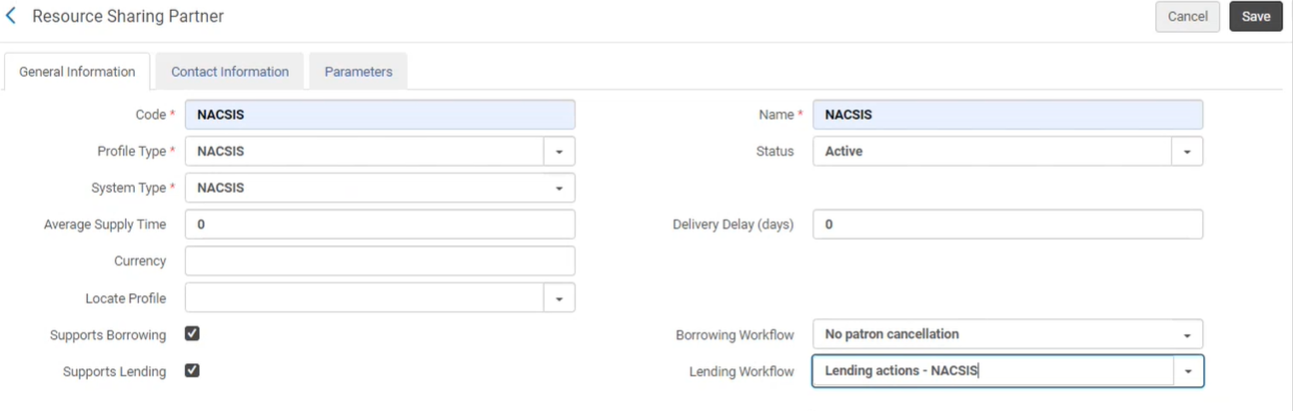Select the Profile Type NACSIS field
Screen dimensions: 1293x411
click(364, 152)
